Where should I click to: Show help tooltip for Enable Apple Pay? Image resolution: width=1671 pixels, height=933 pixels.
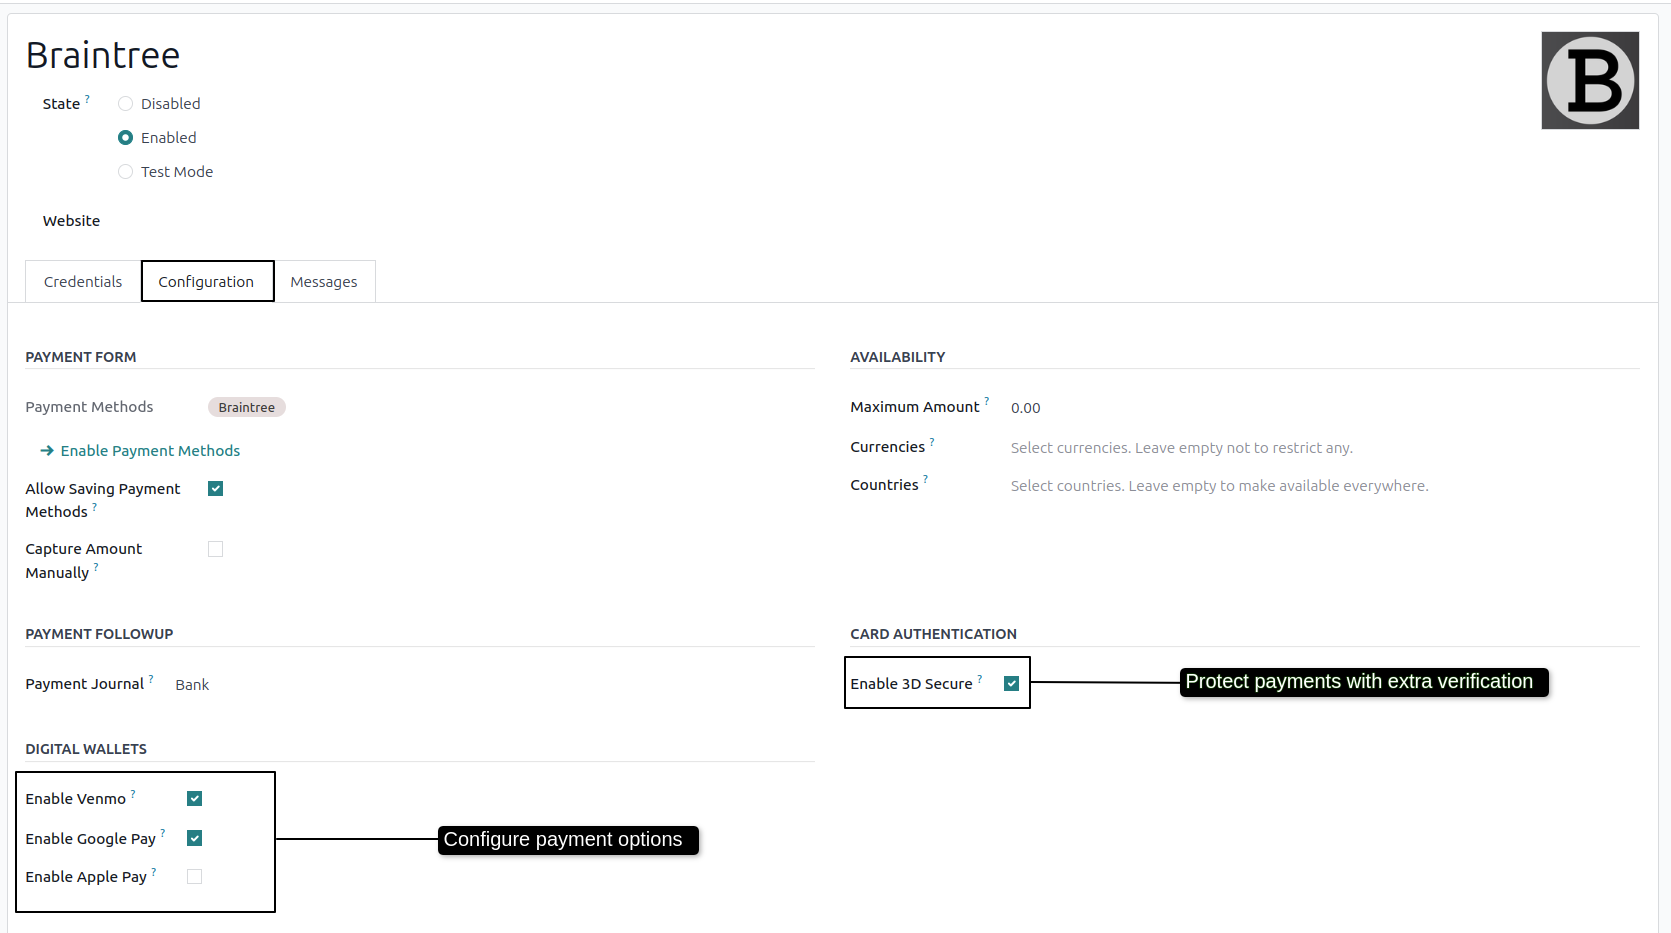[154, 871]
